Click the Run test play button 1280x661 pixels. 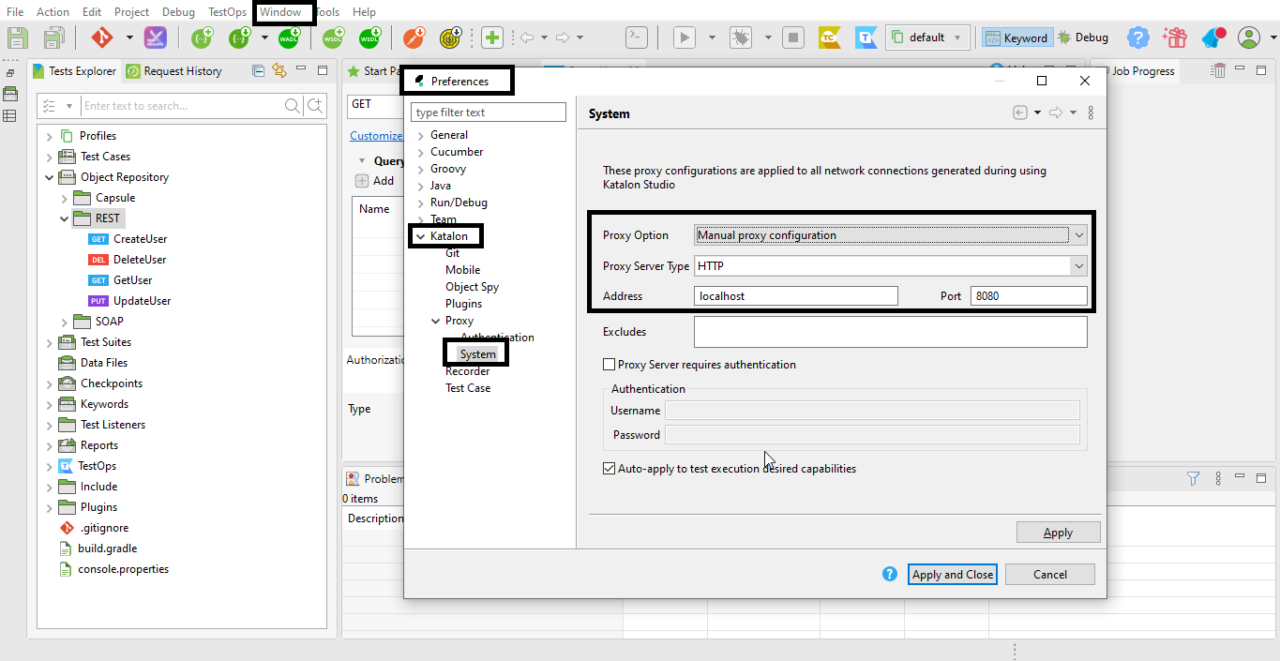click(x=684, y=38)
